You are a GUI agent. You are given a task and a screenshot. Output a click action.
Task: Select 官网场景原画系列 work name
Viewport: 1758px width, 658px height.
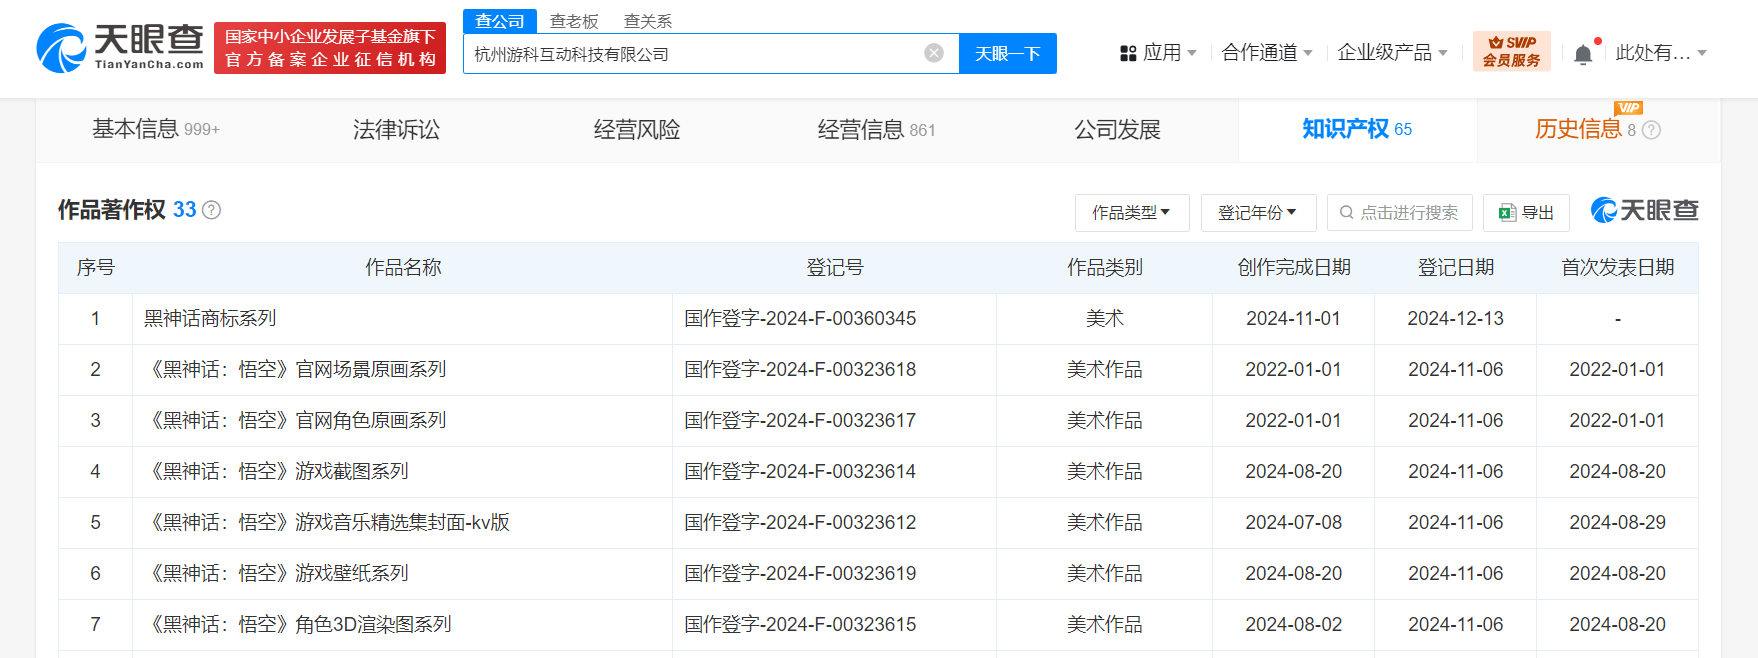[x=296, y=370]
